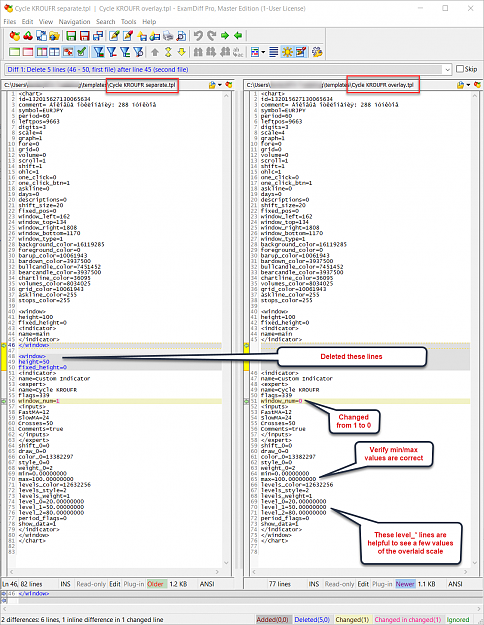Click the Options gear-and-wrench icon
Screen dimensions: 484x625
pyautogui.click(x=317, y=52)
